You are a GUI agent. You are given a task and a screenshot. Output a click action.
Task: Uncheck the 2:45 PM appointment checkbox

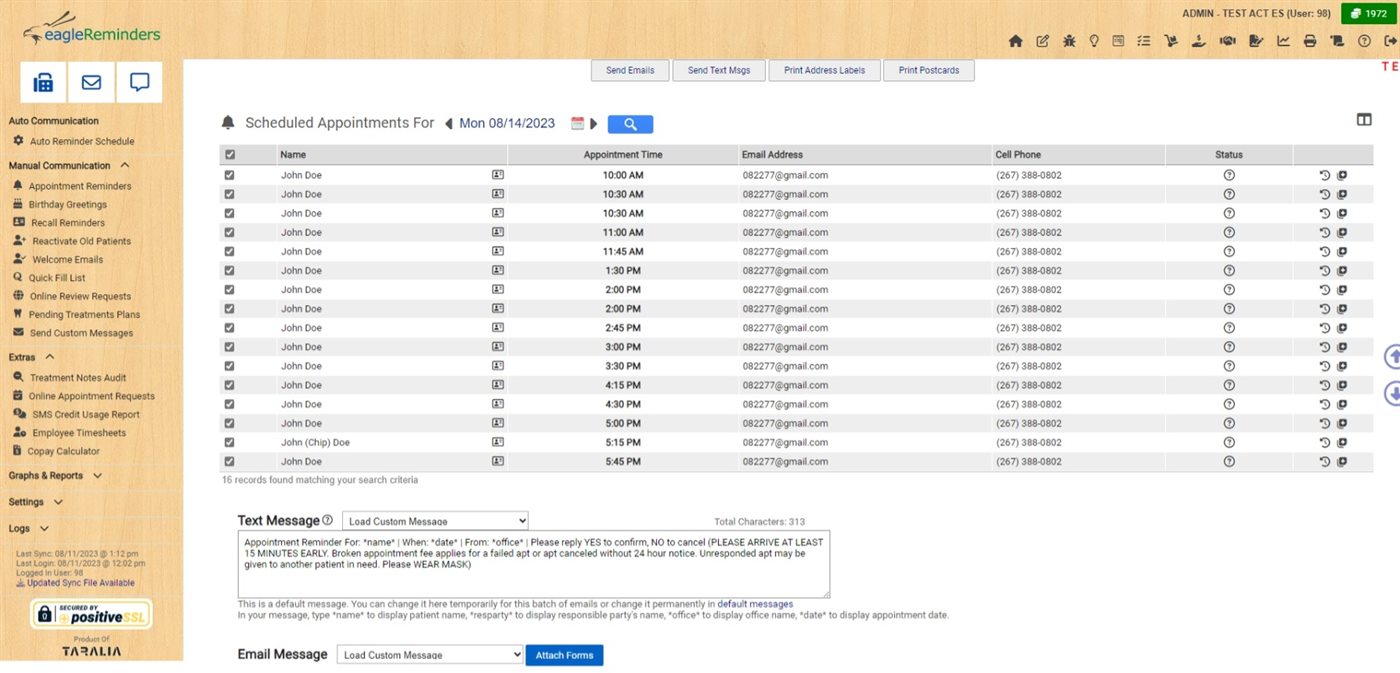point(230,328)
